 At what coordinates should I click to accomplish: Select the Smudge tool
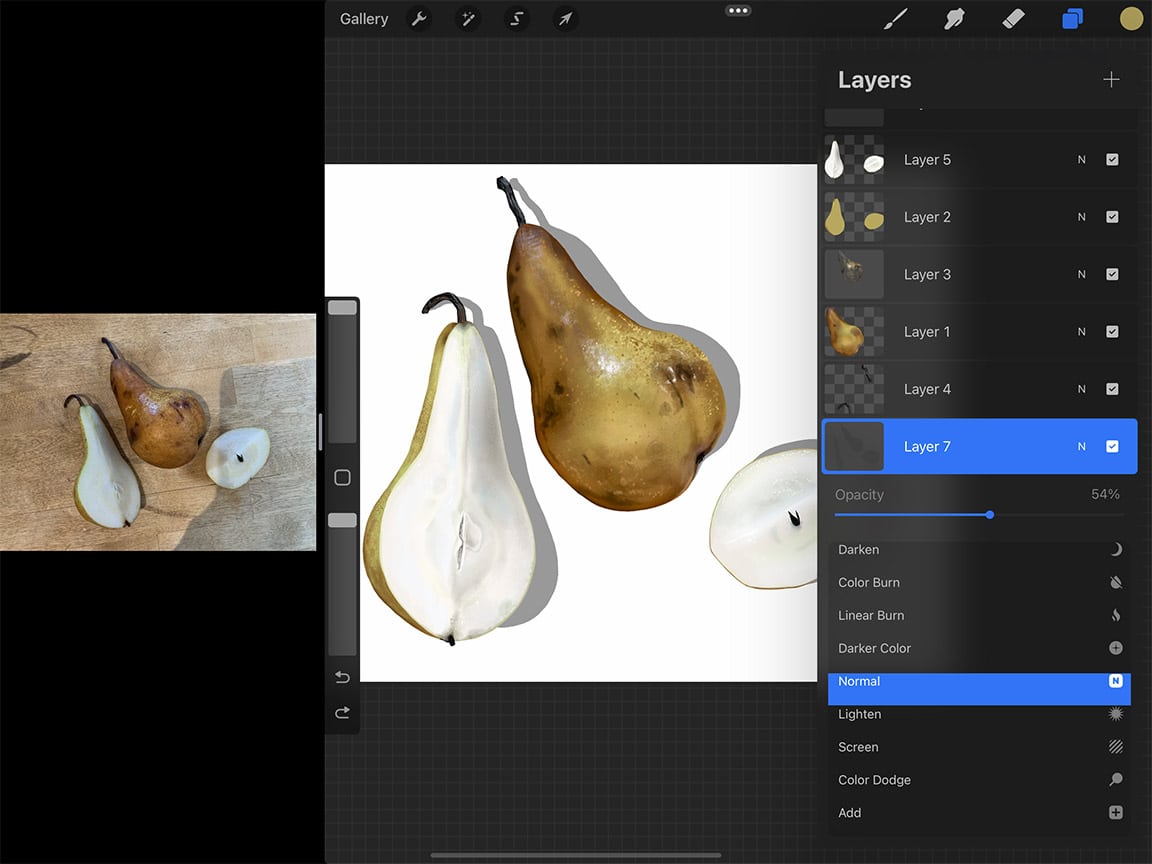tap(954, 18)
